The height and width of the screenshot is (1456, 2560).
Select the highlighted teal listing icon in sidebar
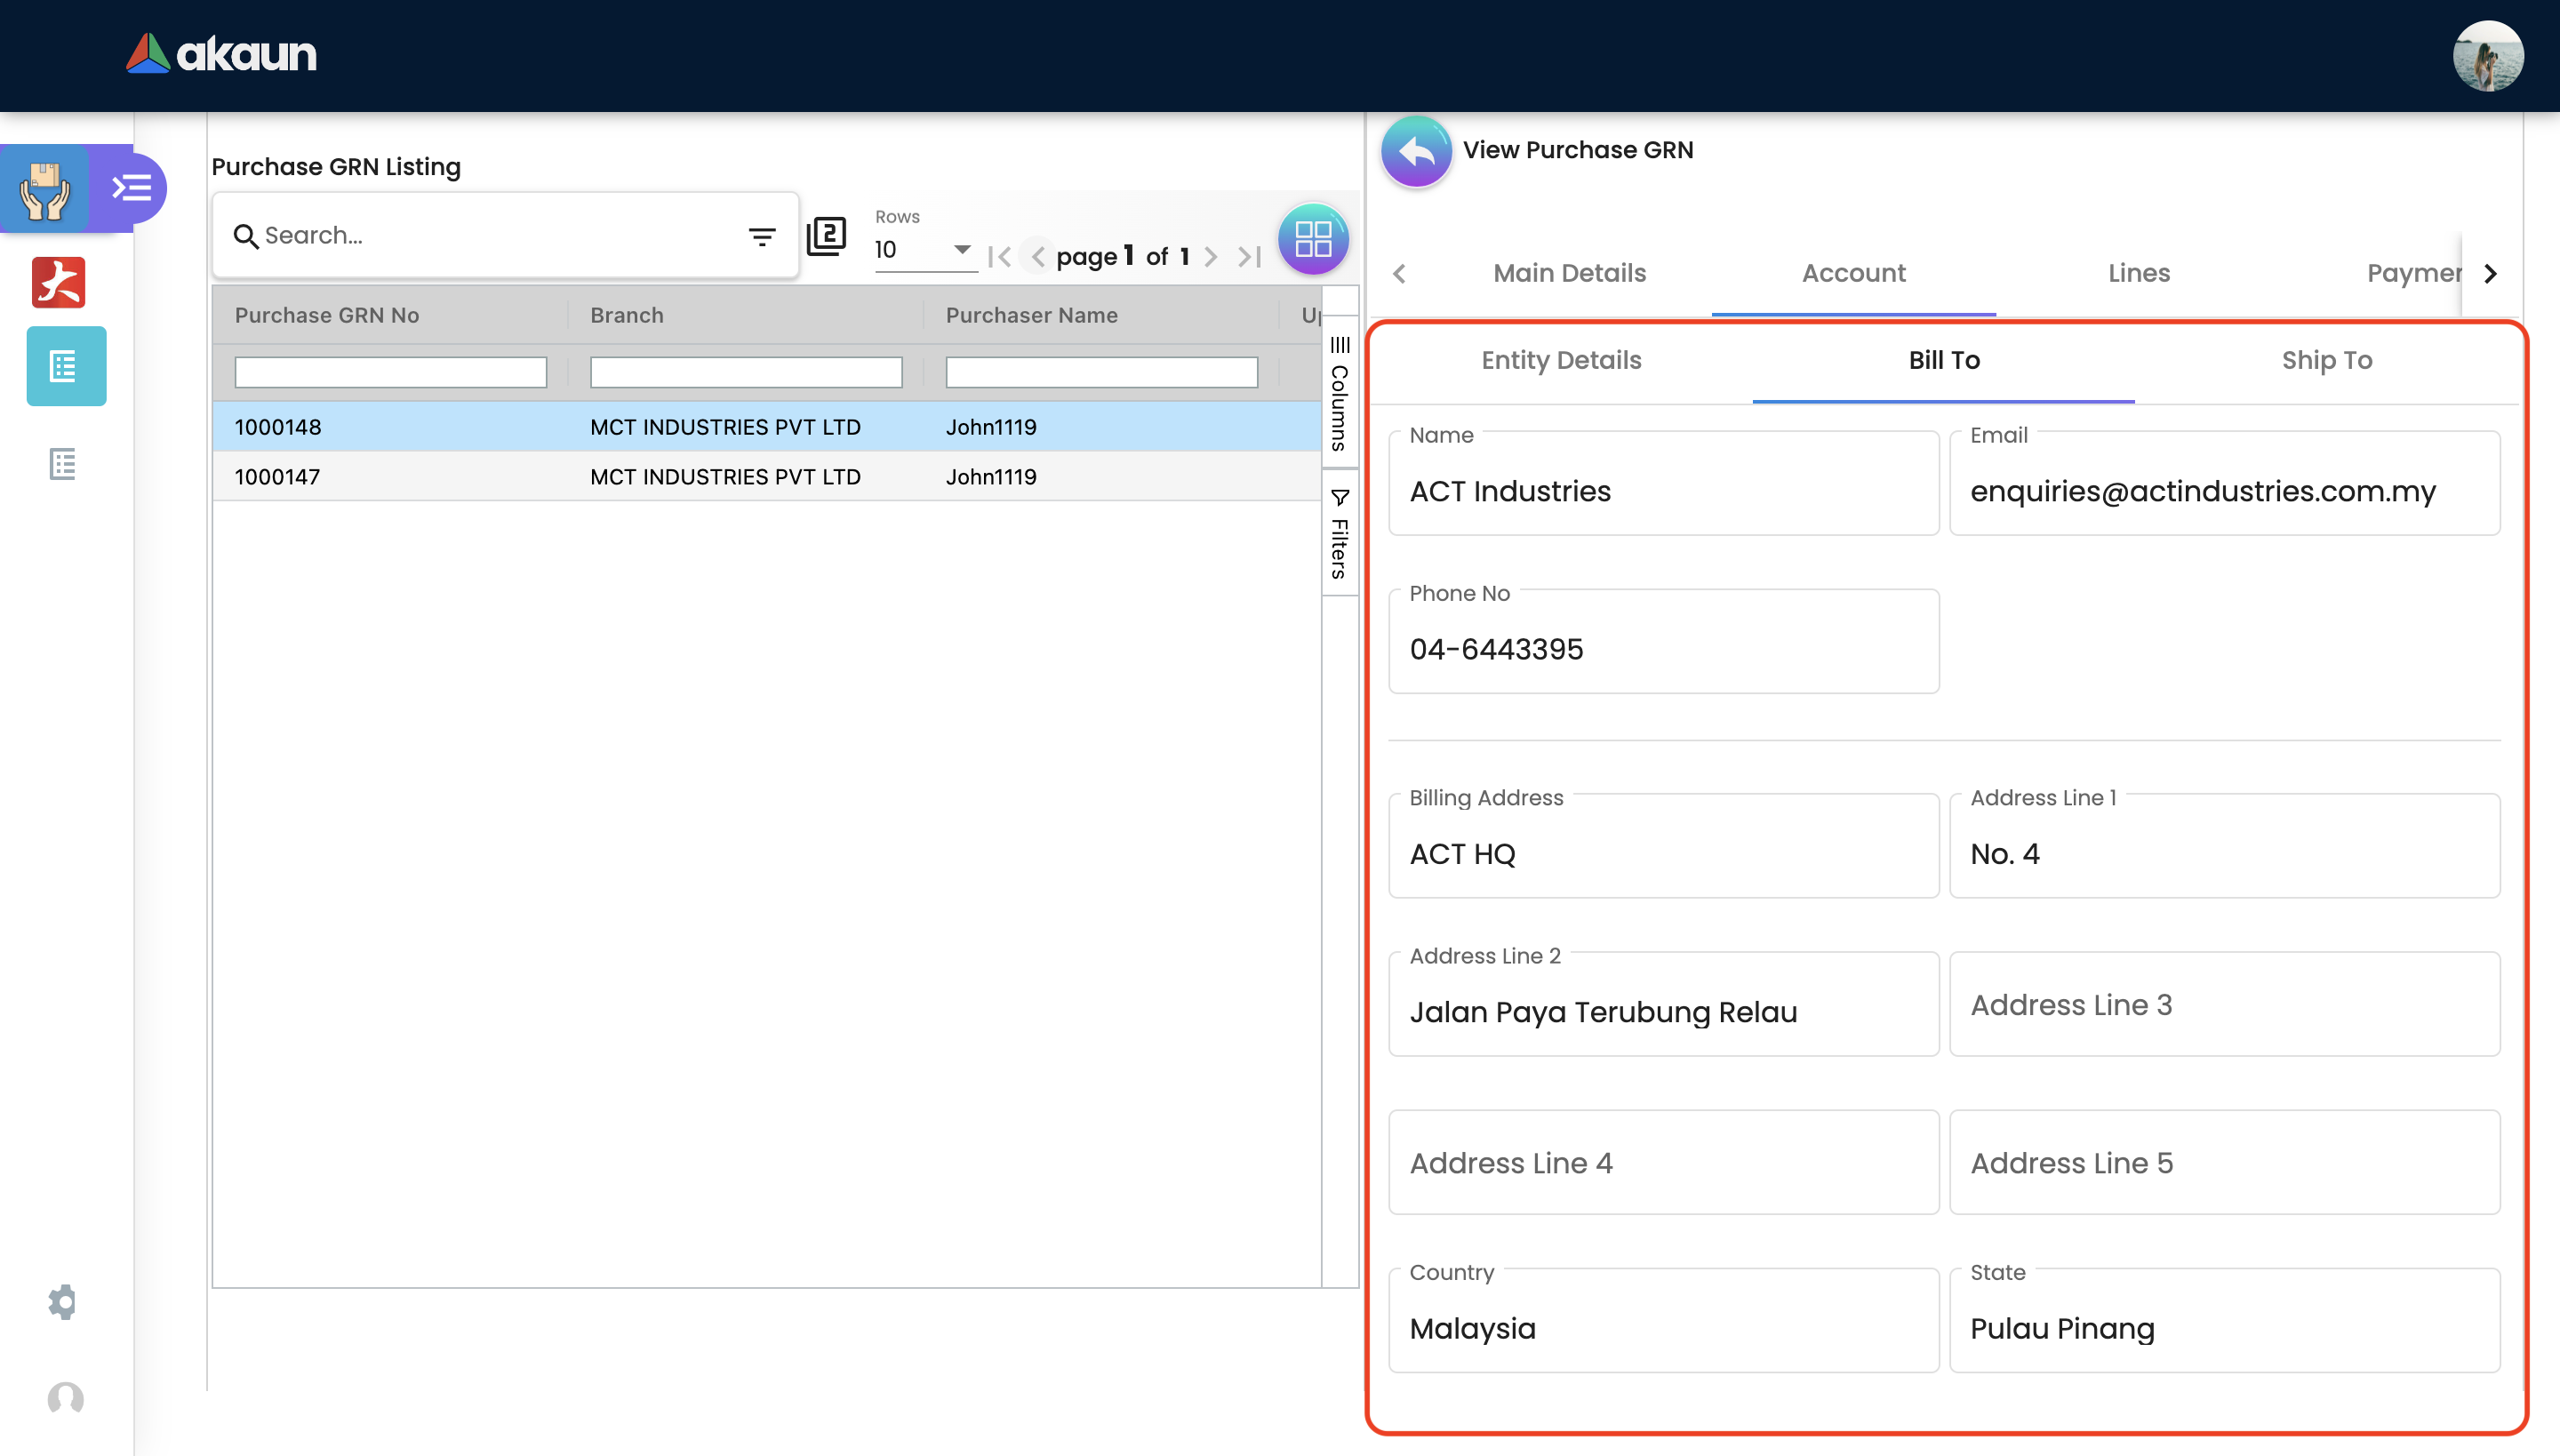click(66, 367)
